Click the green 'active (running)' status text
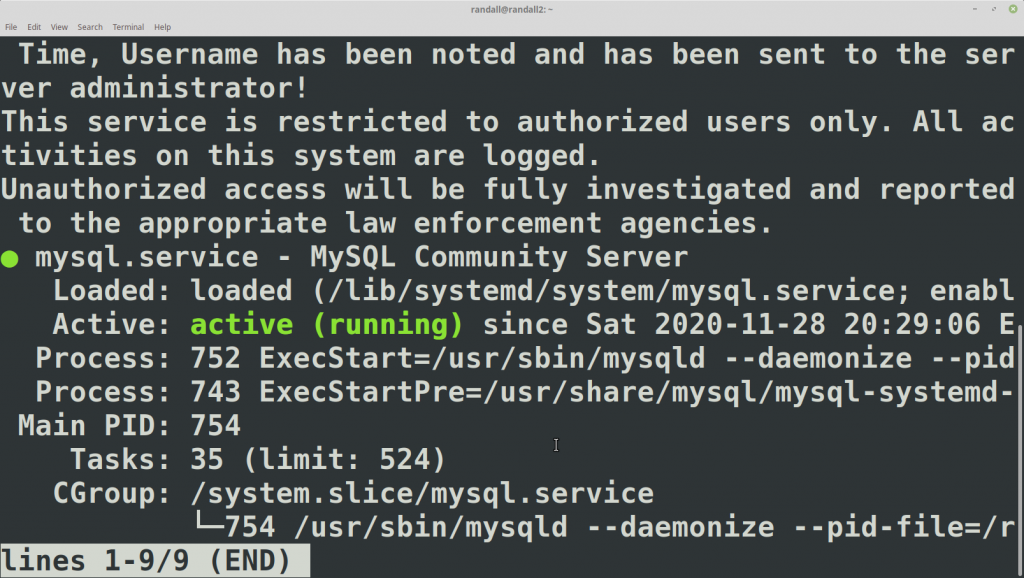Viewport: 1024px width, 578px height. 327,325
